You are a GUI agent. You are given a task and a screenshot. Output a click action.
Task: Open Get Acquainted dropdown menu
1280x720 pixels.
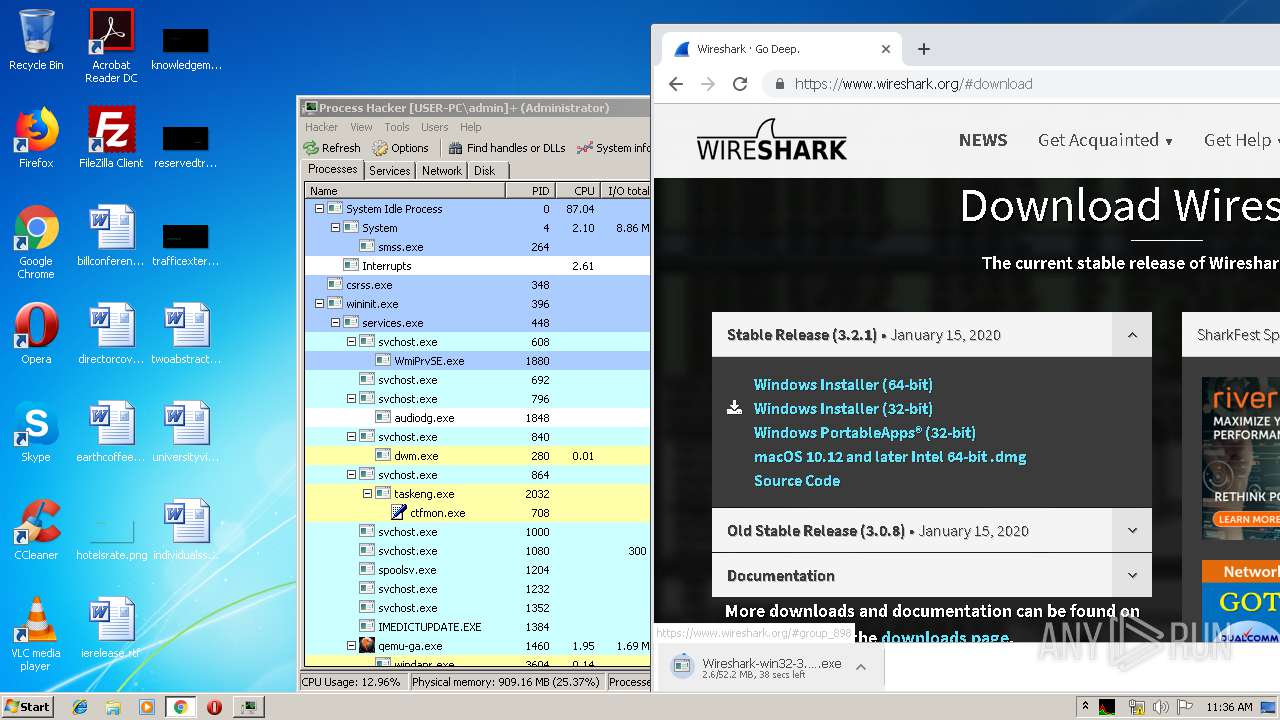(x=1105, y=140)
